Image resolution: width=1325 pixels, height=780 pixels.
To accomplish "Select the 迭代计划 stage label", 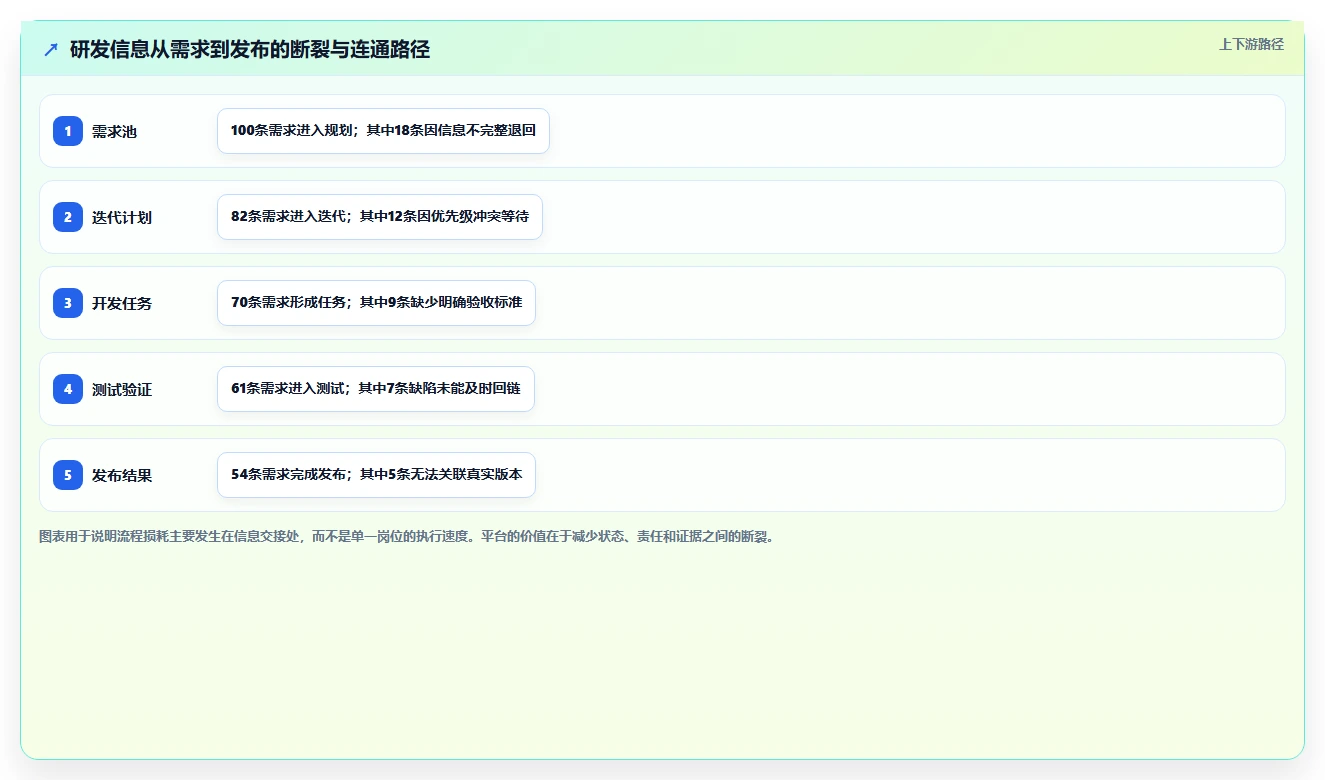I will click(x=122, y=217).
